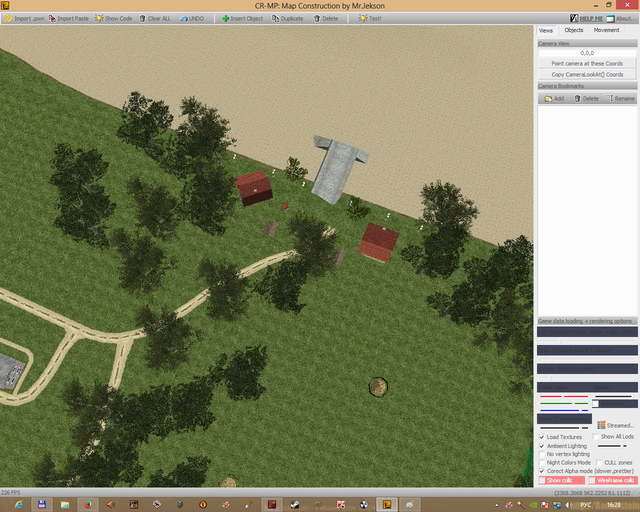Click the volume speaker icon in system tray
The image size is (640, 512).
(568, 505)
